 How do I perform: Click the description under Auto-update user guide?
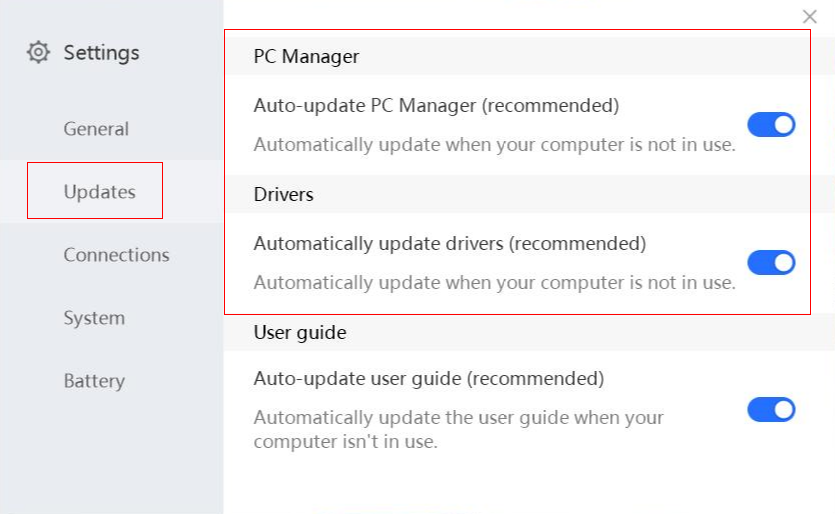(458, 428)
